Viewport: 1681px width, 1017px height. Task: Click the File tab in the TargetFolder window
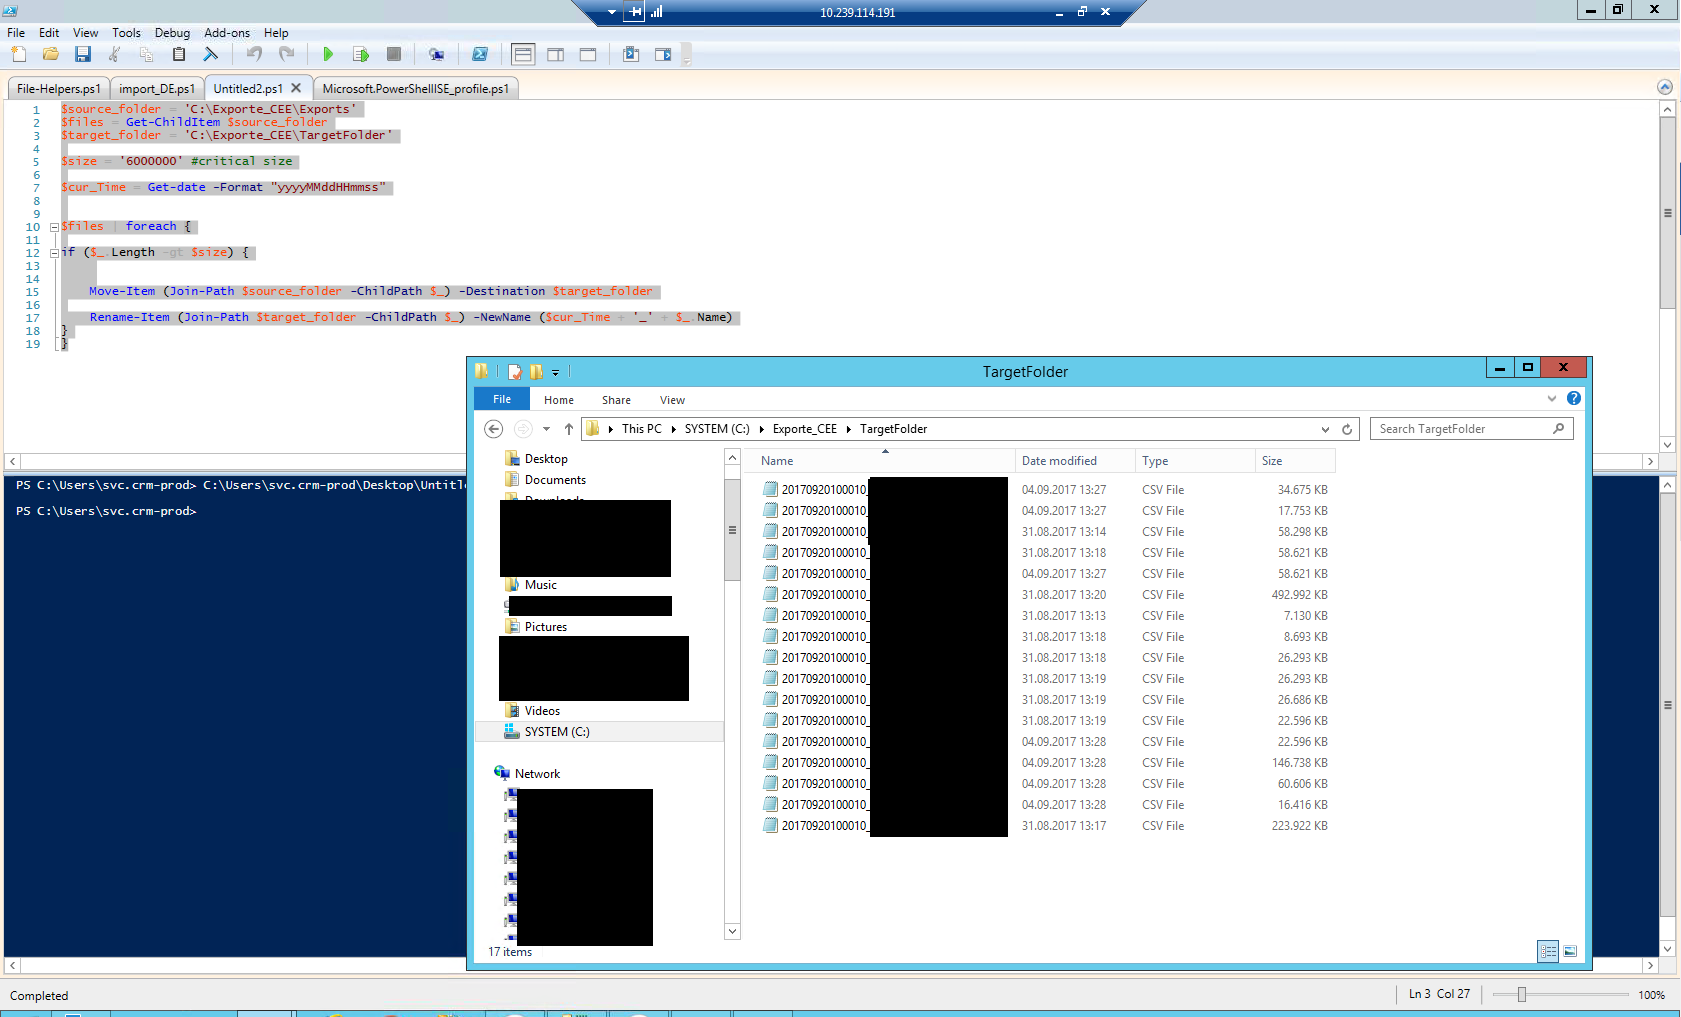point(502,399)
